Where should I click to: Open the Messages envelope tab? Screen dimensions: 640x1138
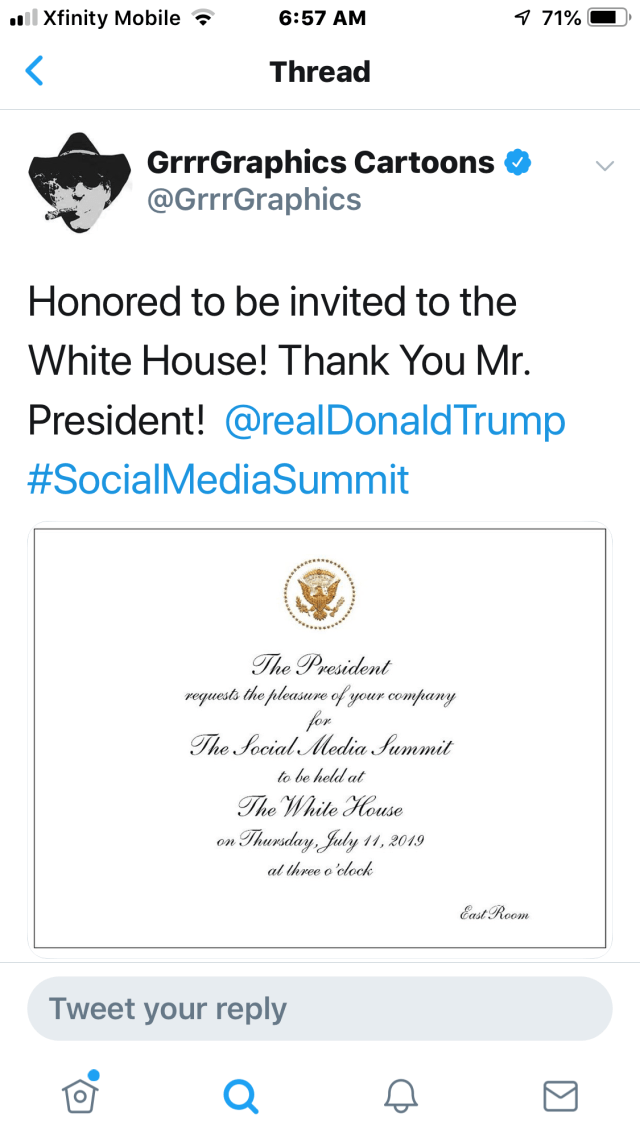click(x=560, y=1095)
